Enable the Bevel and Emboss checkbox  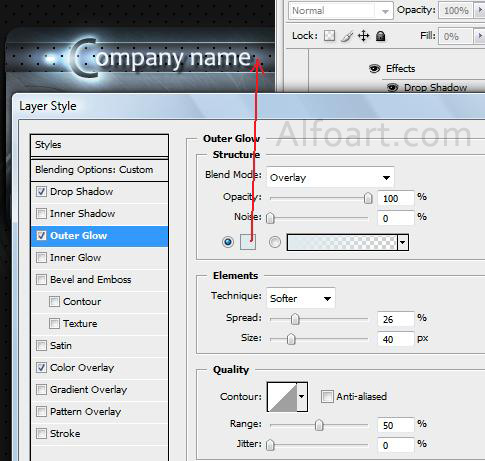coord(41,280)
